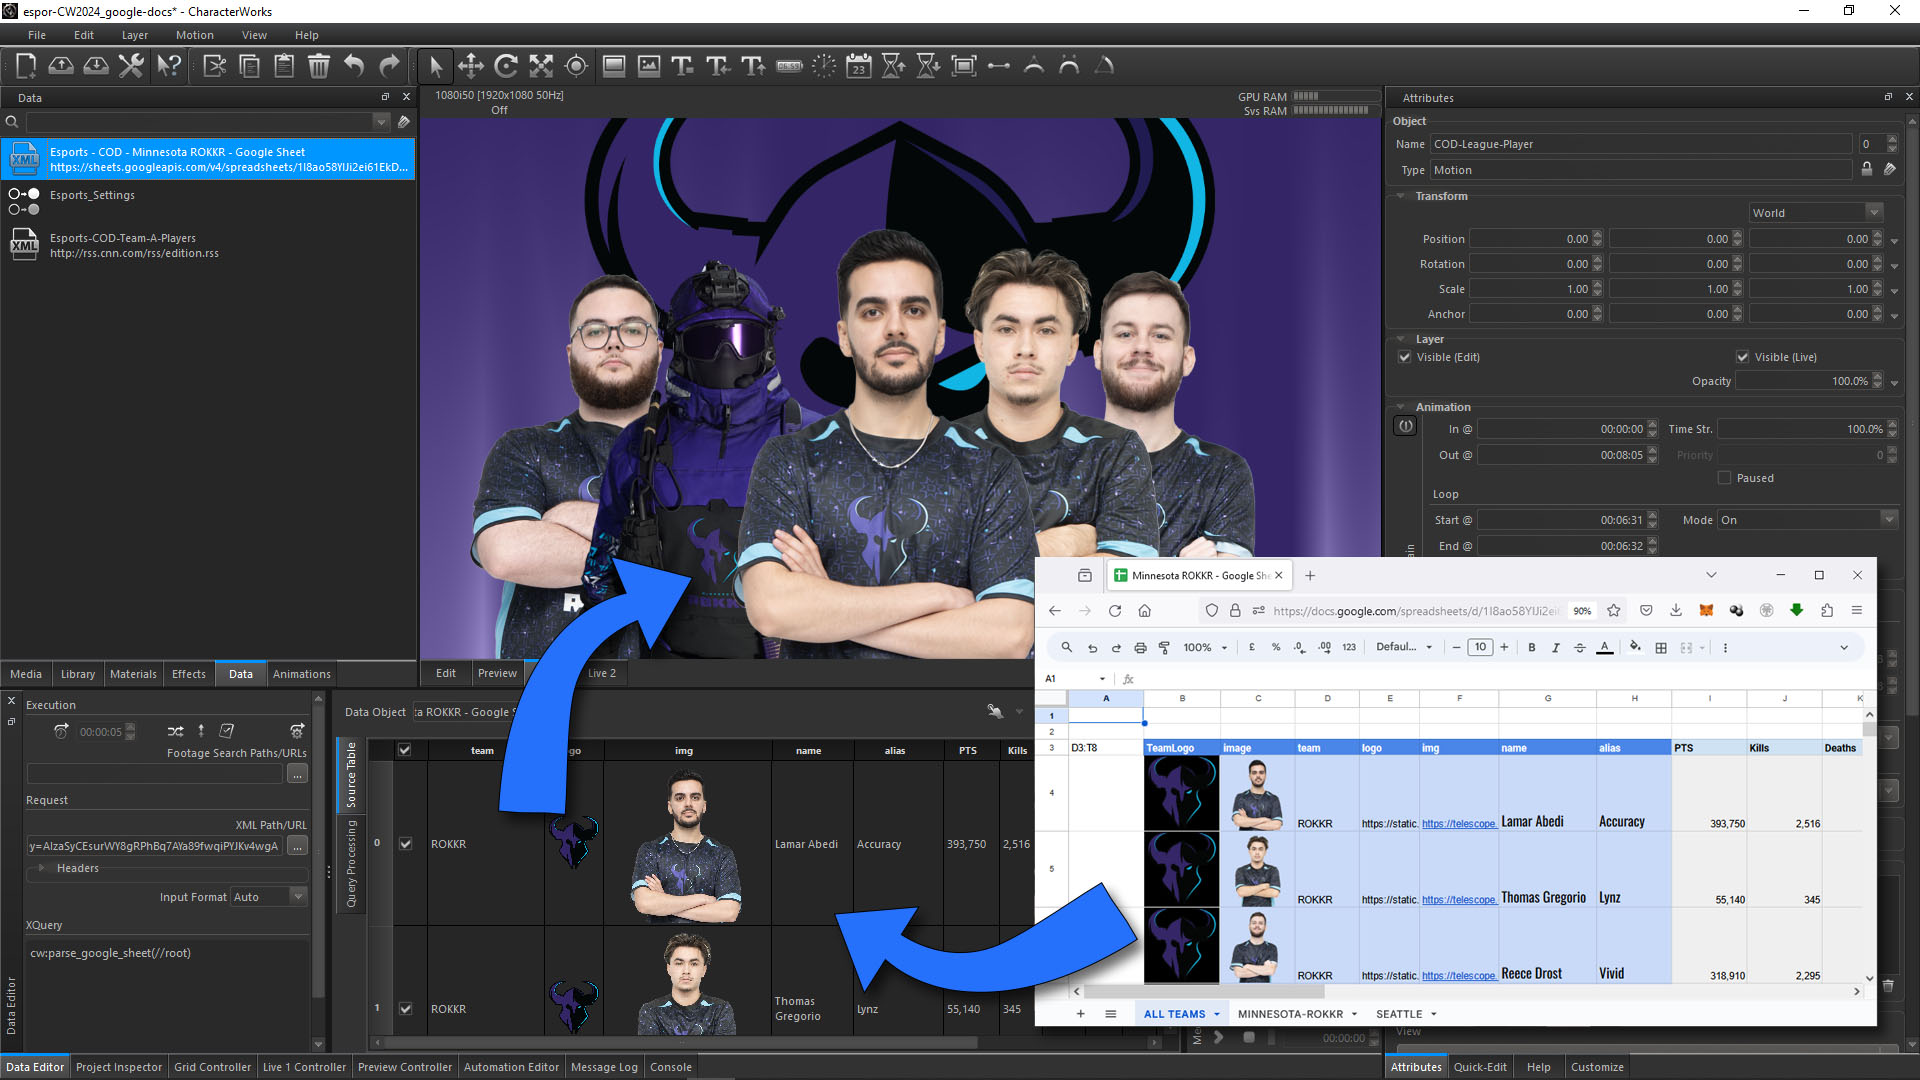
Task: Toggle the Visible (Edit) checkbox
Action: (1405, 357)
